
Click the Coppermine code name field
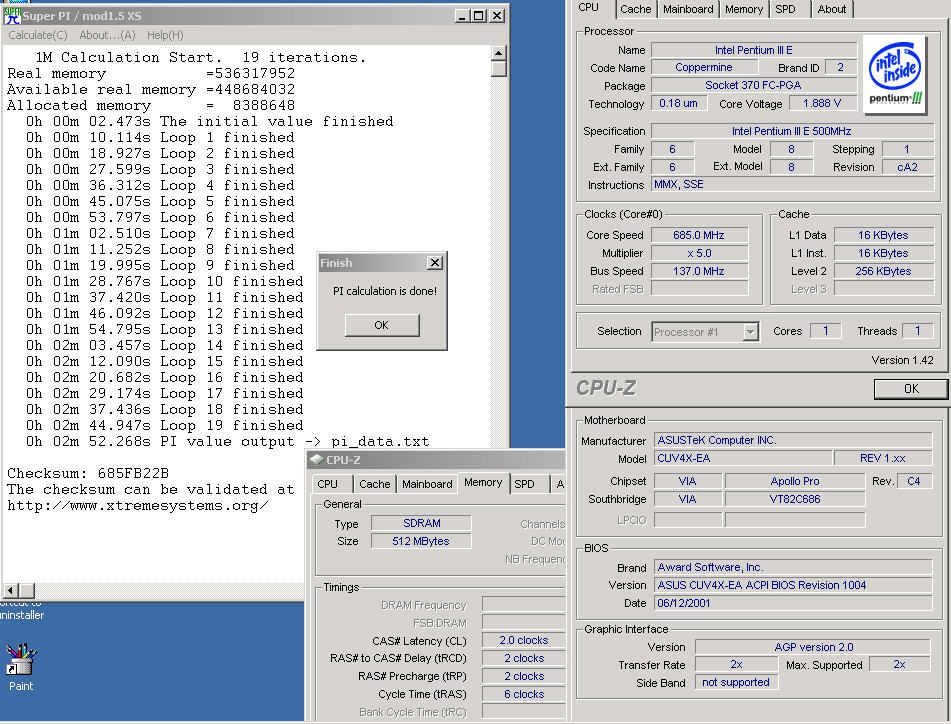pyautogui.click(x=704, y=67)
